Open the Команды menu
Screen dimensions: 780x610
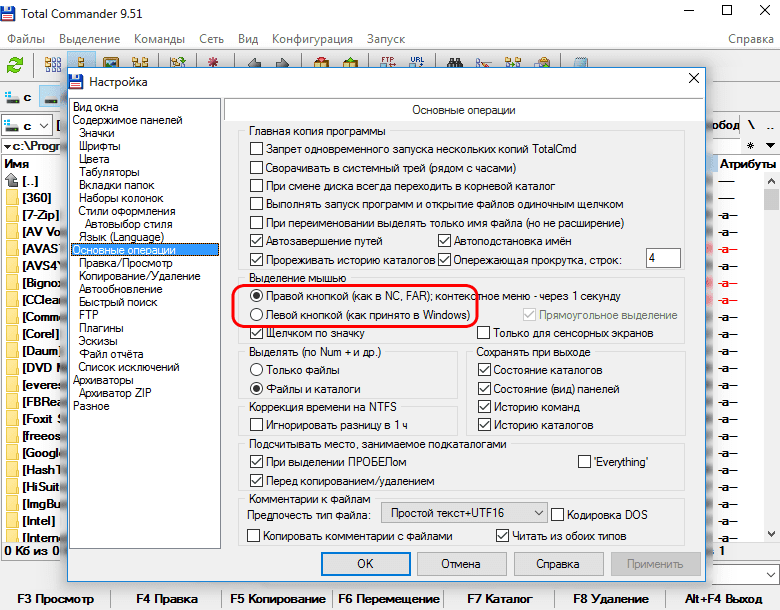pos(159,39)
